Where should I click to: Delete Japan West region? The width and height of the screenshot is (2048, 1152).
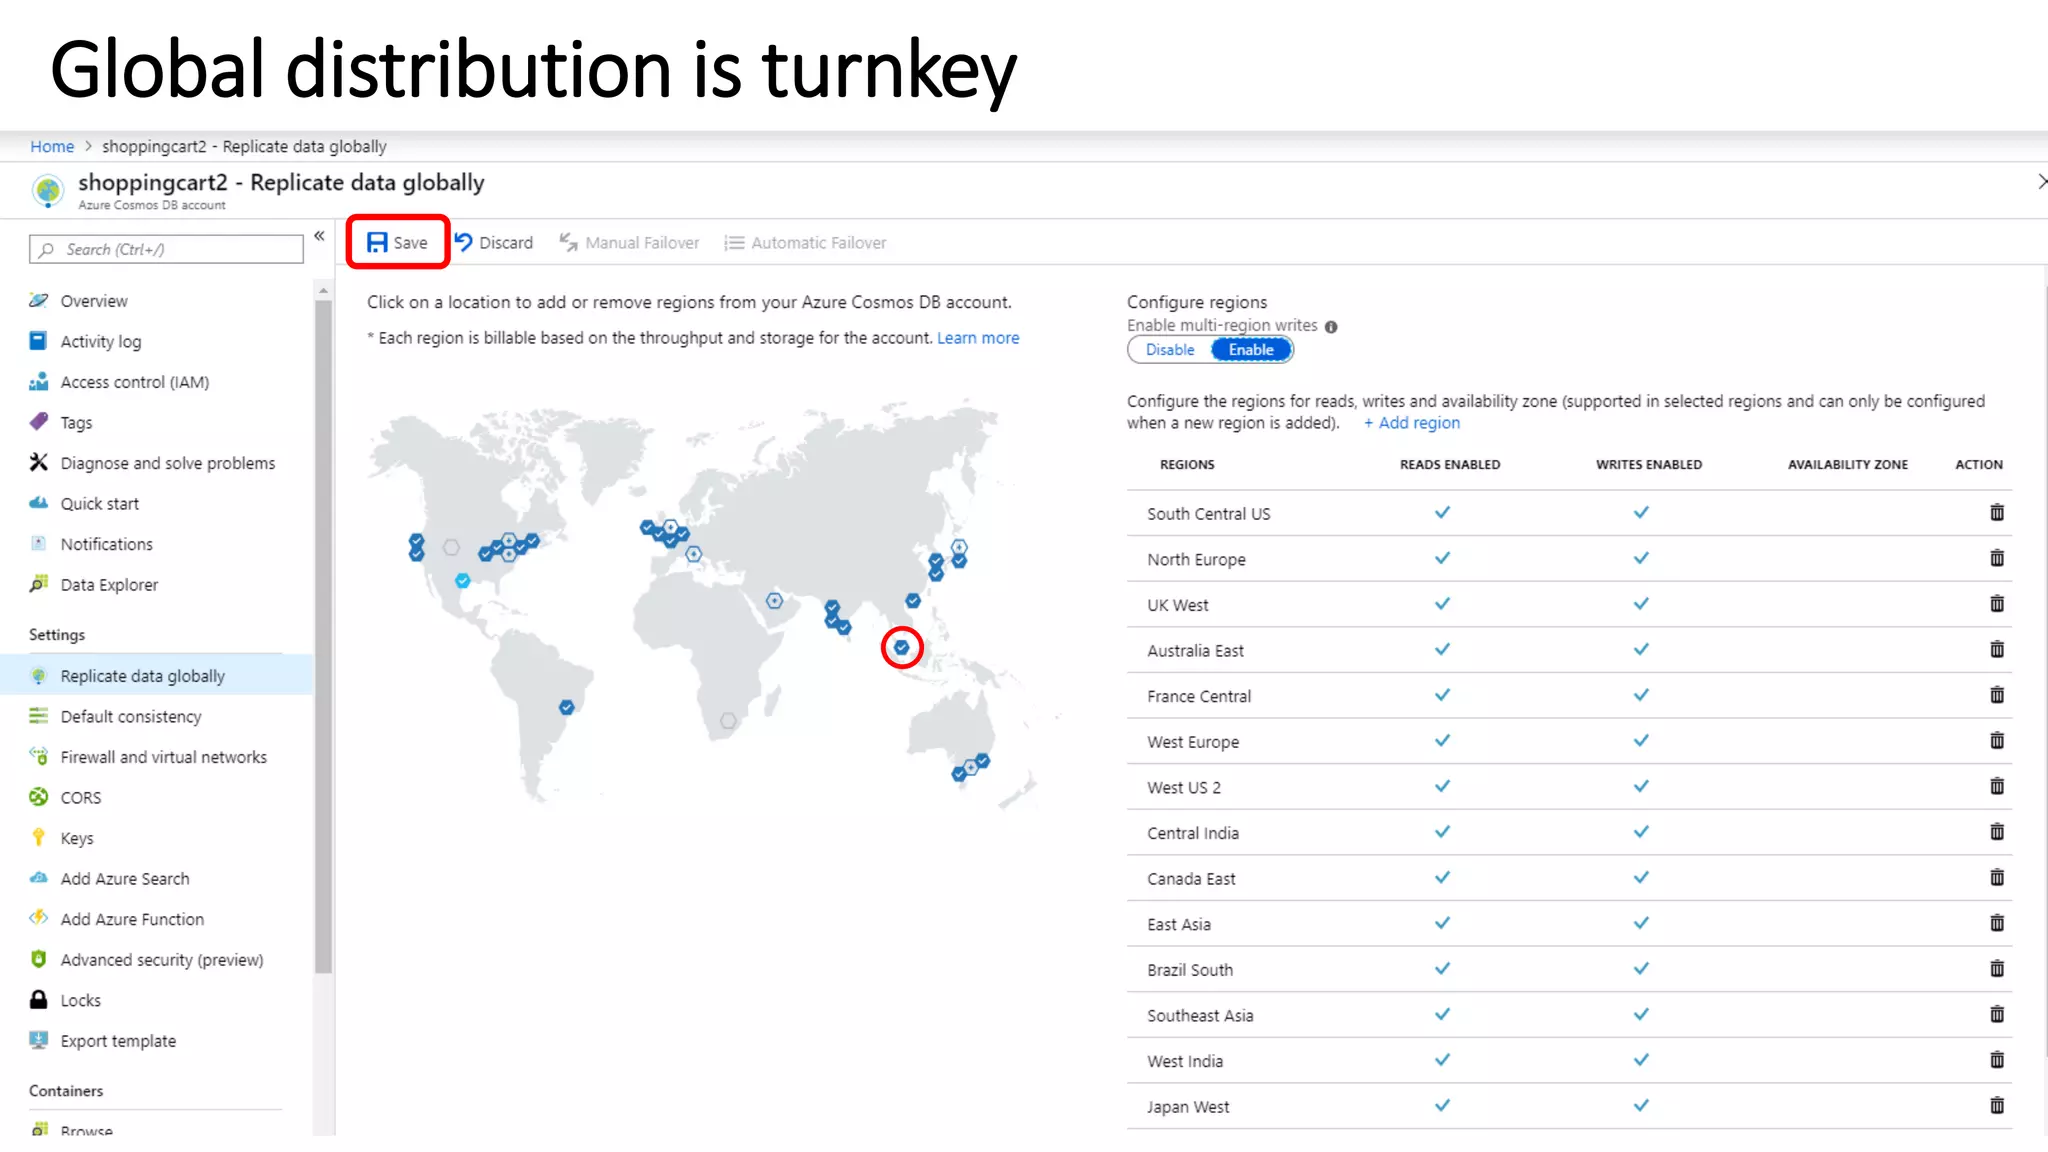(x=1997, y=1105)
